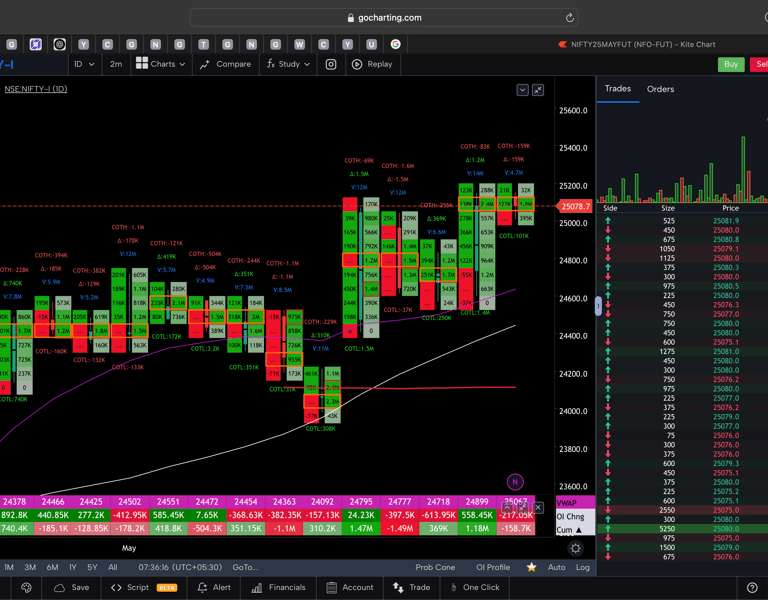Image resolution: width=768 pixels, height=600 pixels.
Task: Click VWAP cell showing 24795
Action: click(361, 502)
